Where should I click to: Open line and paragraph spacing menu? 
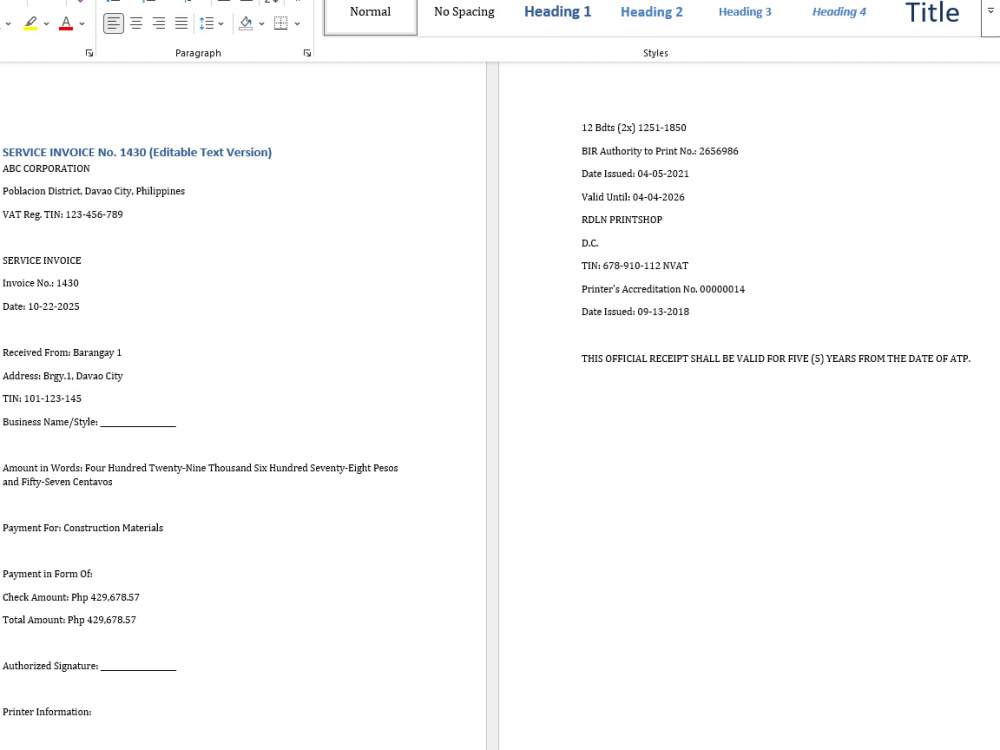pos(207,24)
